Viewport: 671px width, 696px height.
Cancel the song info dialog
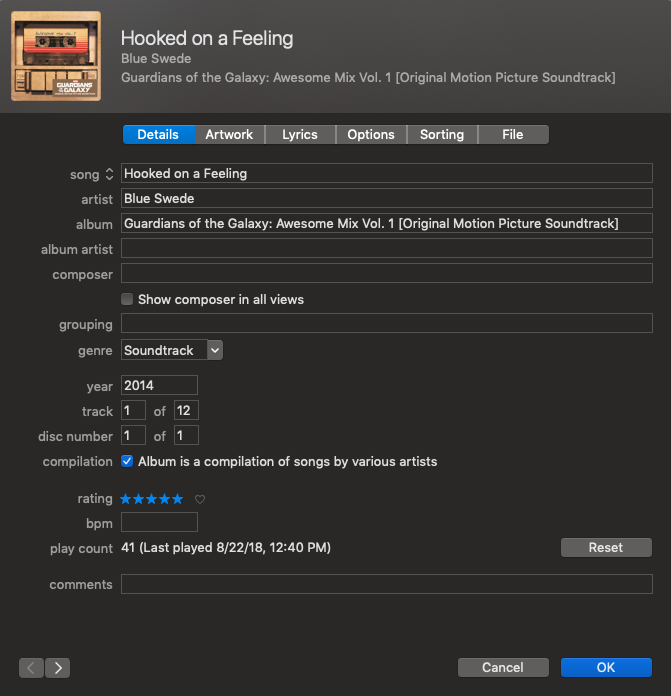(x=503, y=667)
